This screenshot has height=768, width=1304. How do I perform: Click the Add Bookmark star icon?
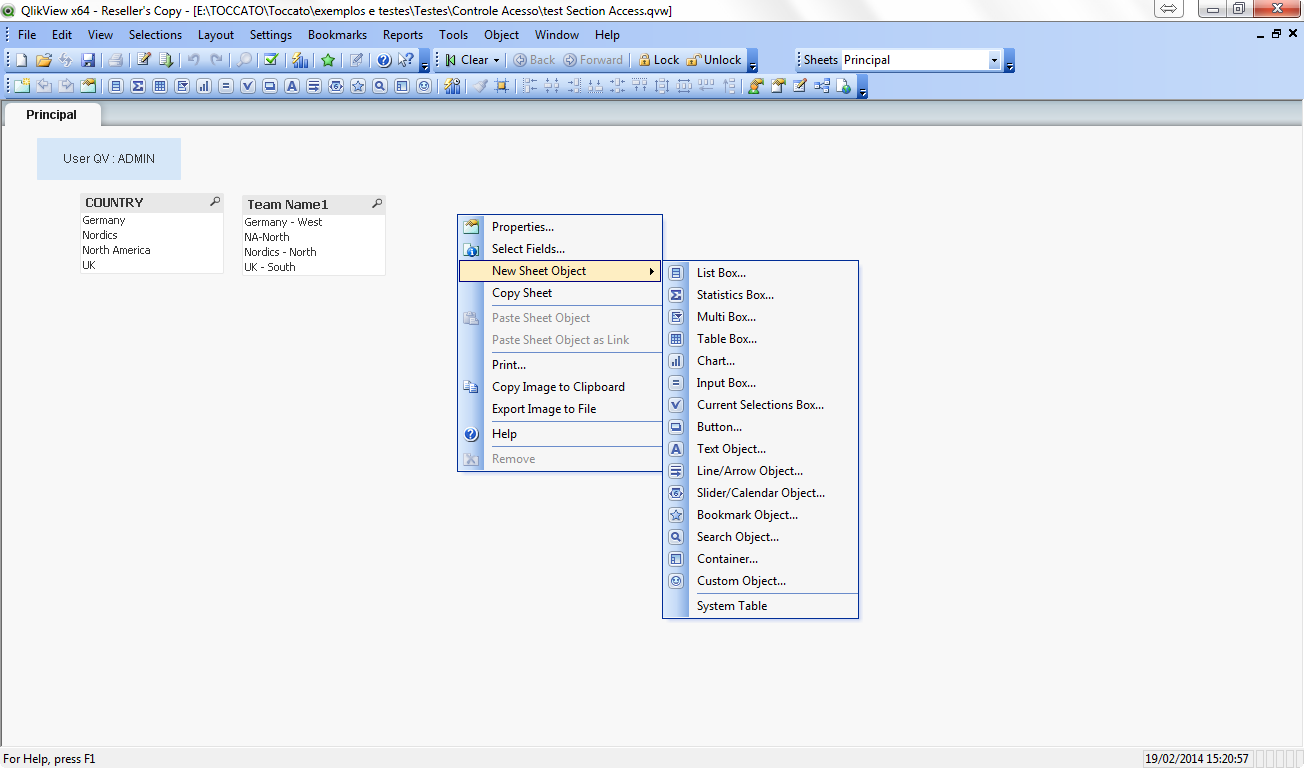[x=327, y=60]
